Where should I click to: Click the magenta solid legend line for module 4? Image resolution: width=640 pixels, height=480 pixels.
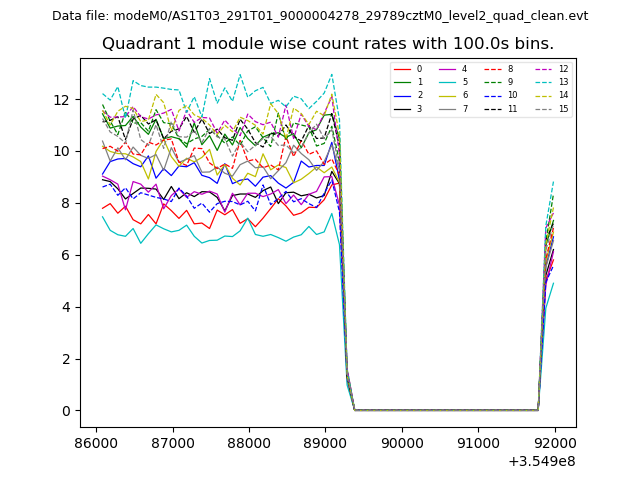point(449,69)
